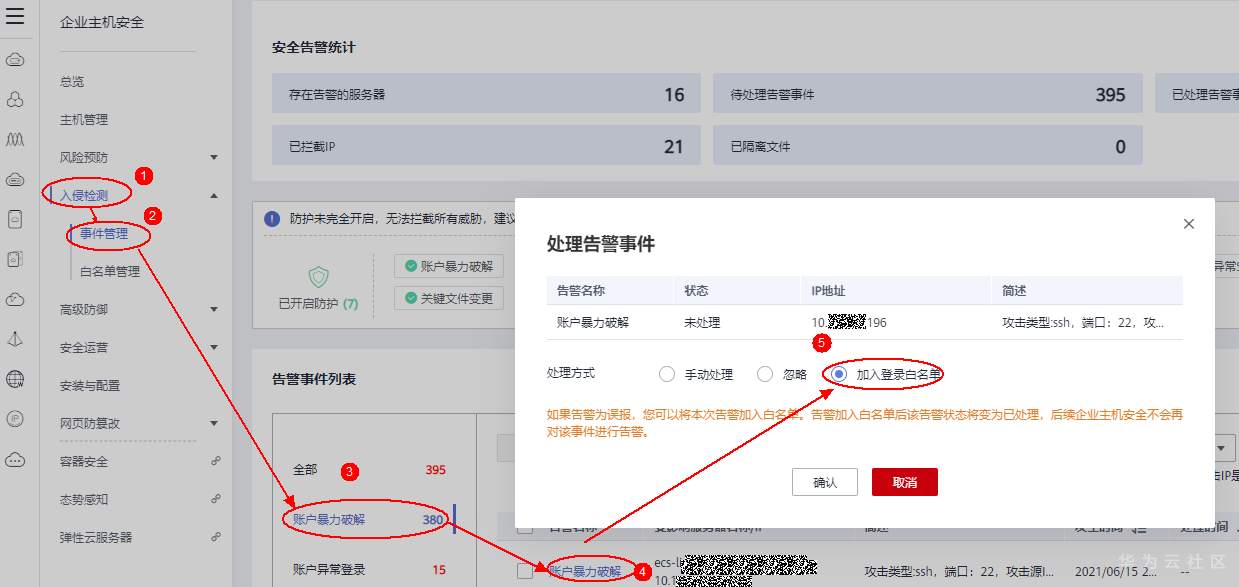1239x587 pixels.
Task: Click the 未处理 status cell in the dialog
Action: [702, 323]
